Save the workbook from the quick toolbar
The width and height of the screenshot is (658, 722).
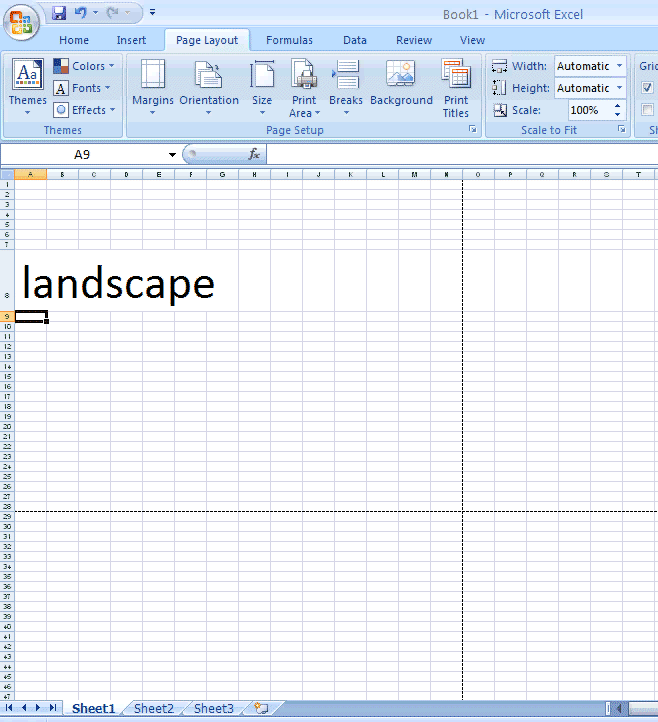pyautogui.click(x=59, y=13)
